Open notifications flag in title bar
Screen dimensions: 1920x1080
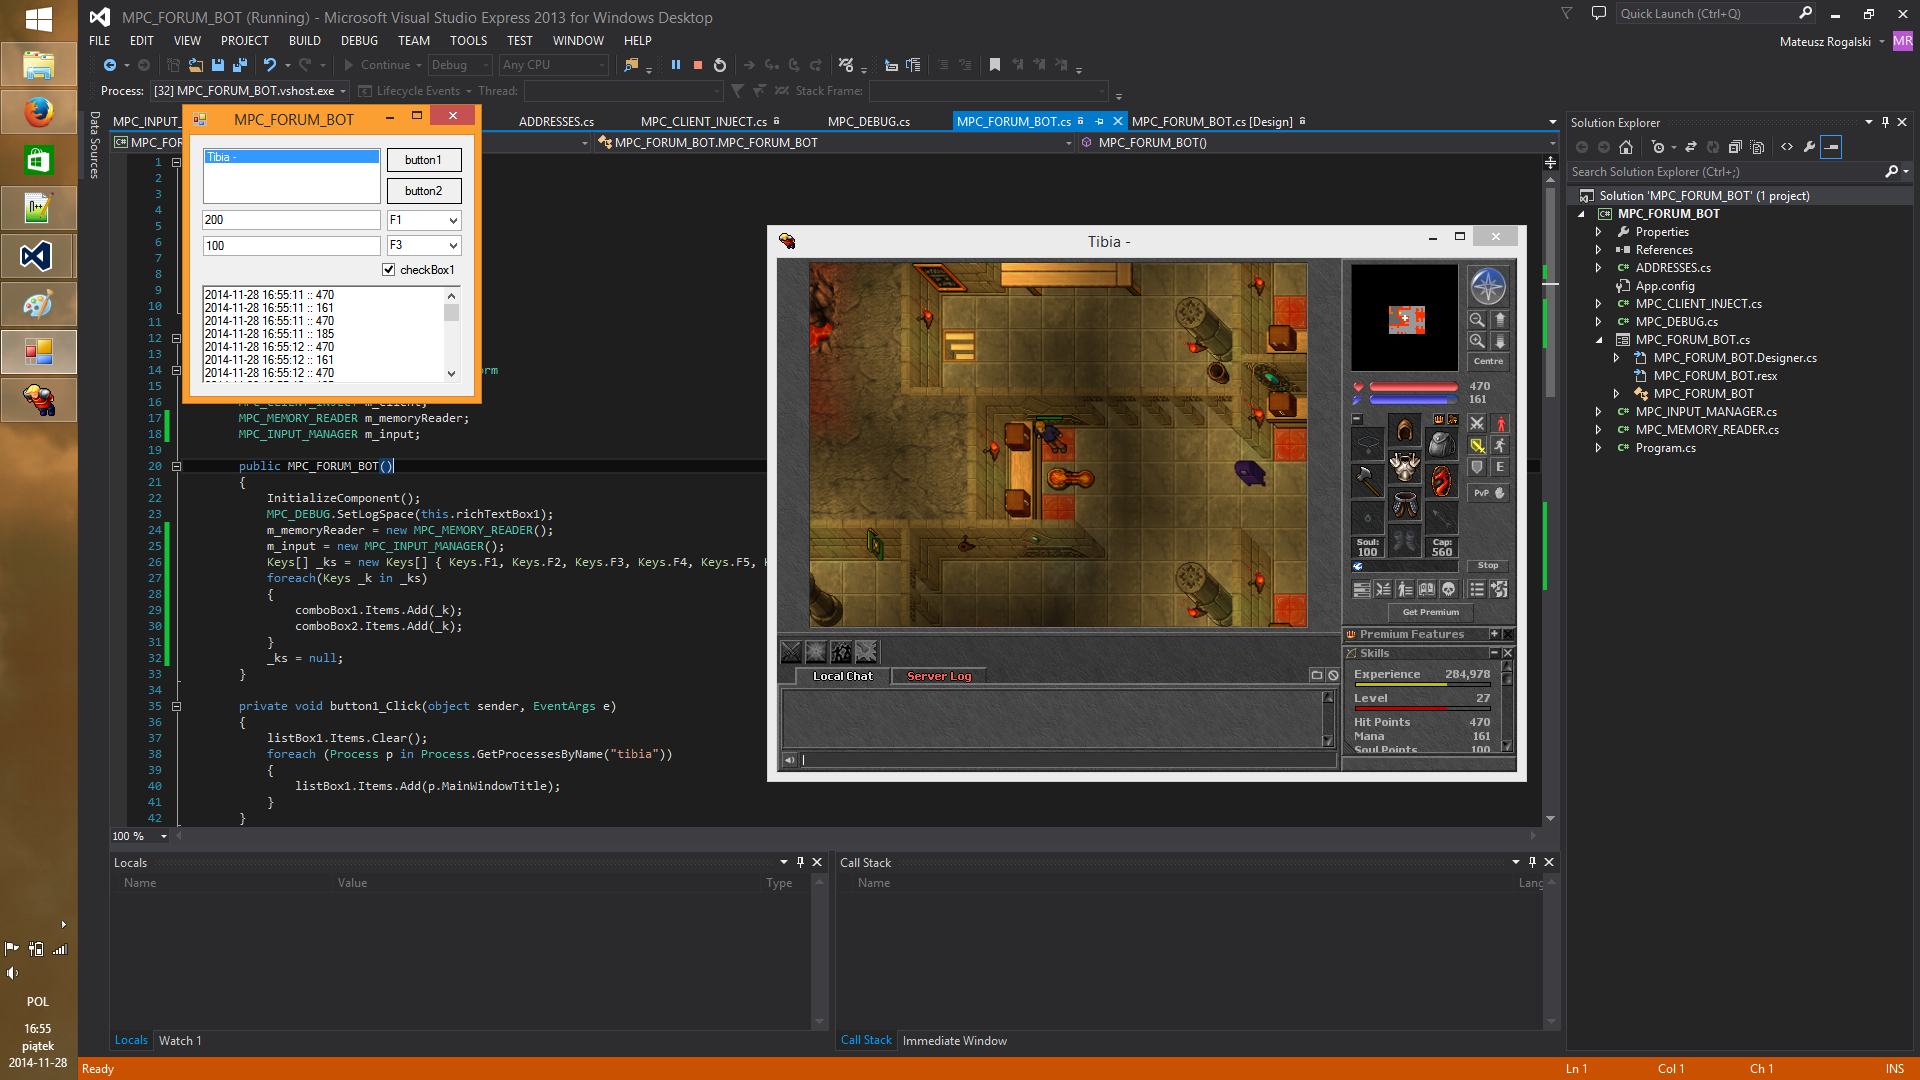1566,14
